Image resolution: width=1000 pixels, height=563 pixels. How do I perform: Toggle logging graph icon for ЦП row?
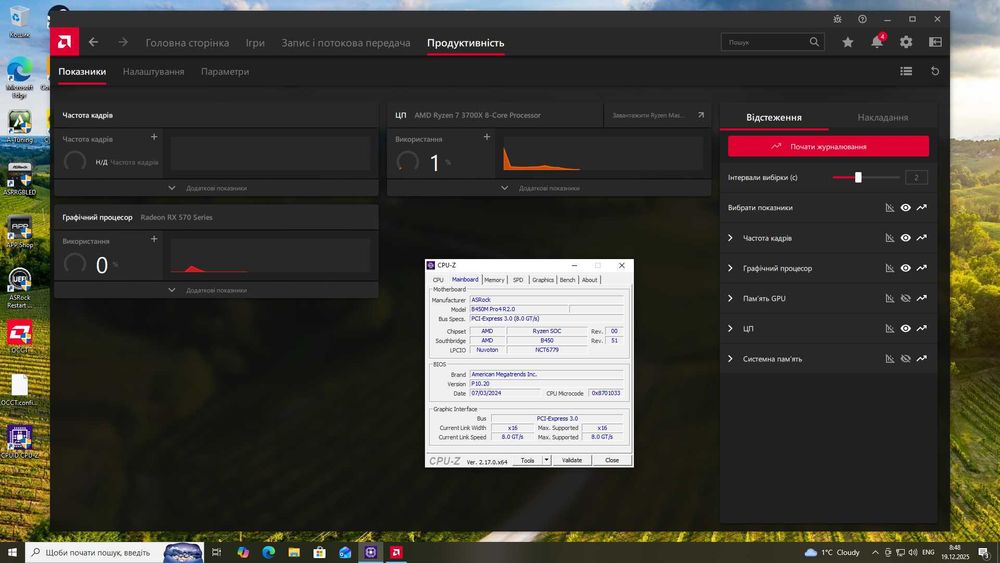click(922, 328)
